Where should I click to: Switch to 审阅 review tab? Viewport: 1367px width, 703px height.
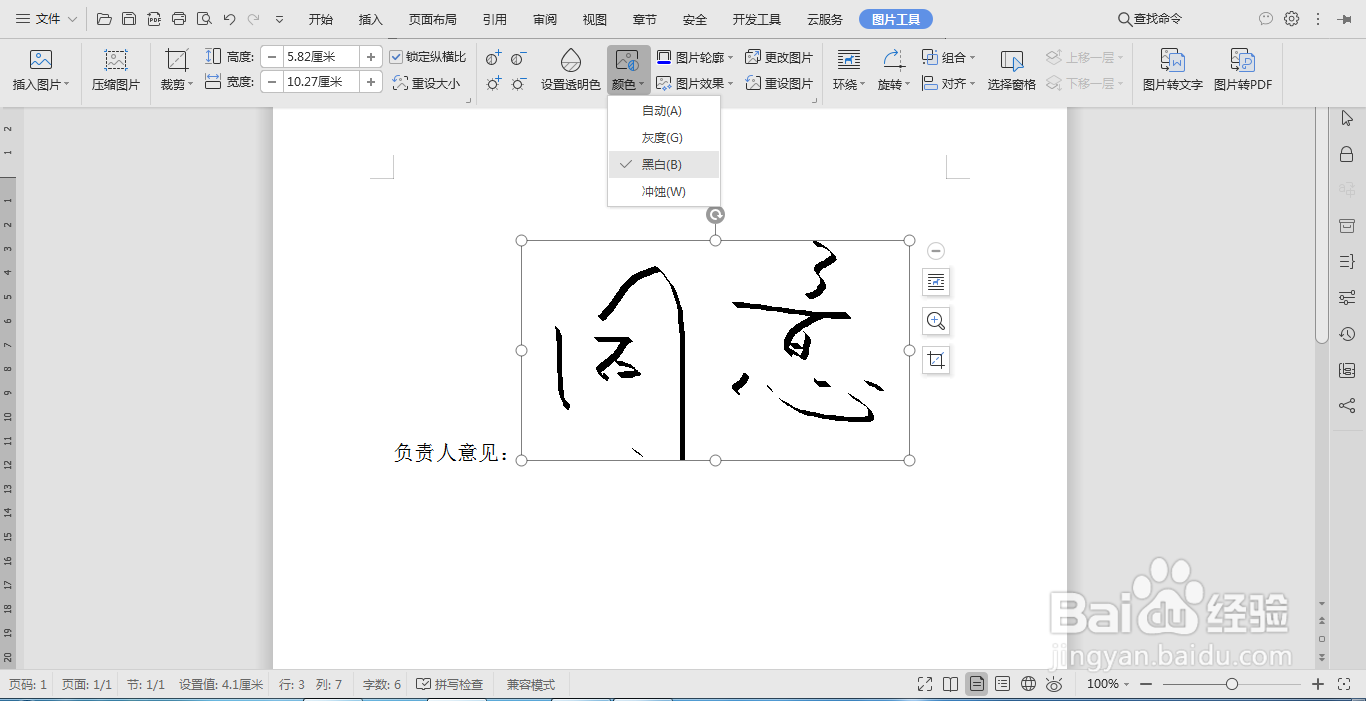pos(545,19)
